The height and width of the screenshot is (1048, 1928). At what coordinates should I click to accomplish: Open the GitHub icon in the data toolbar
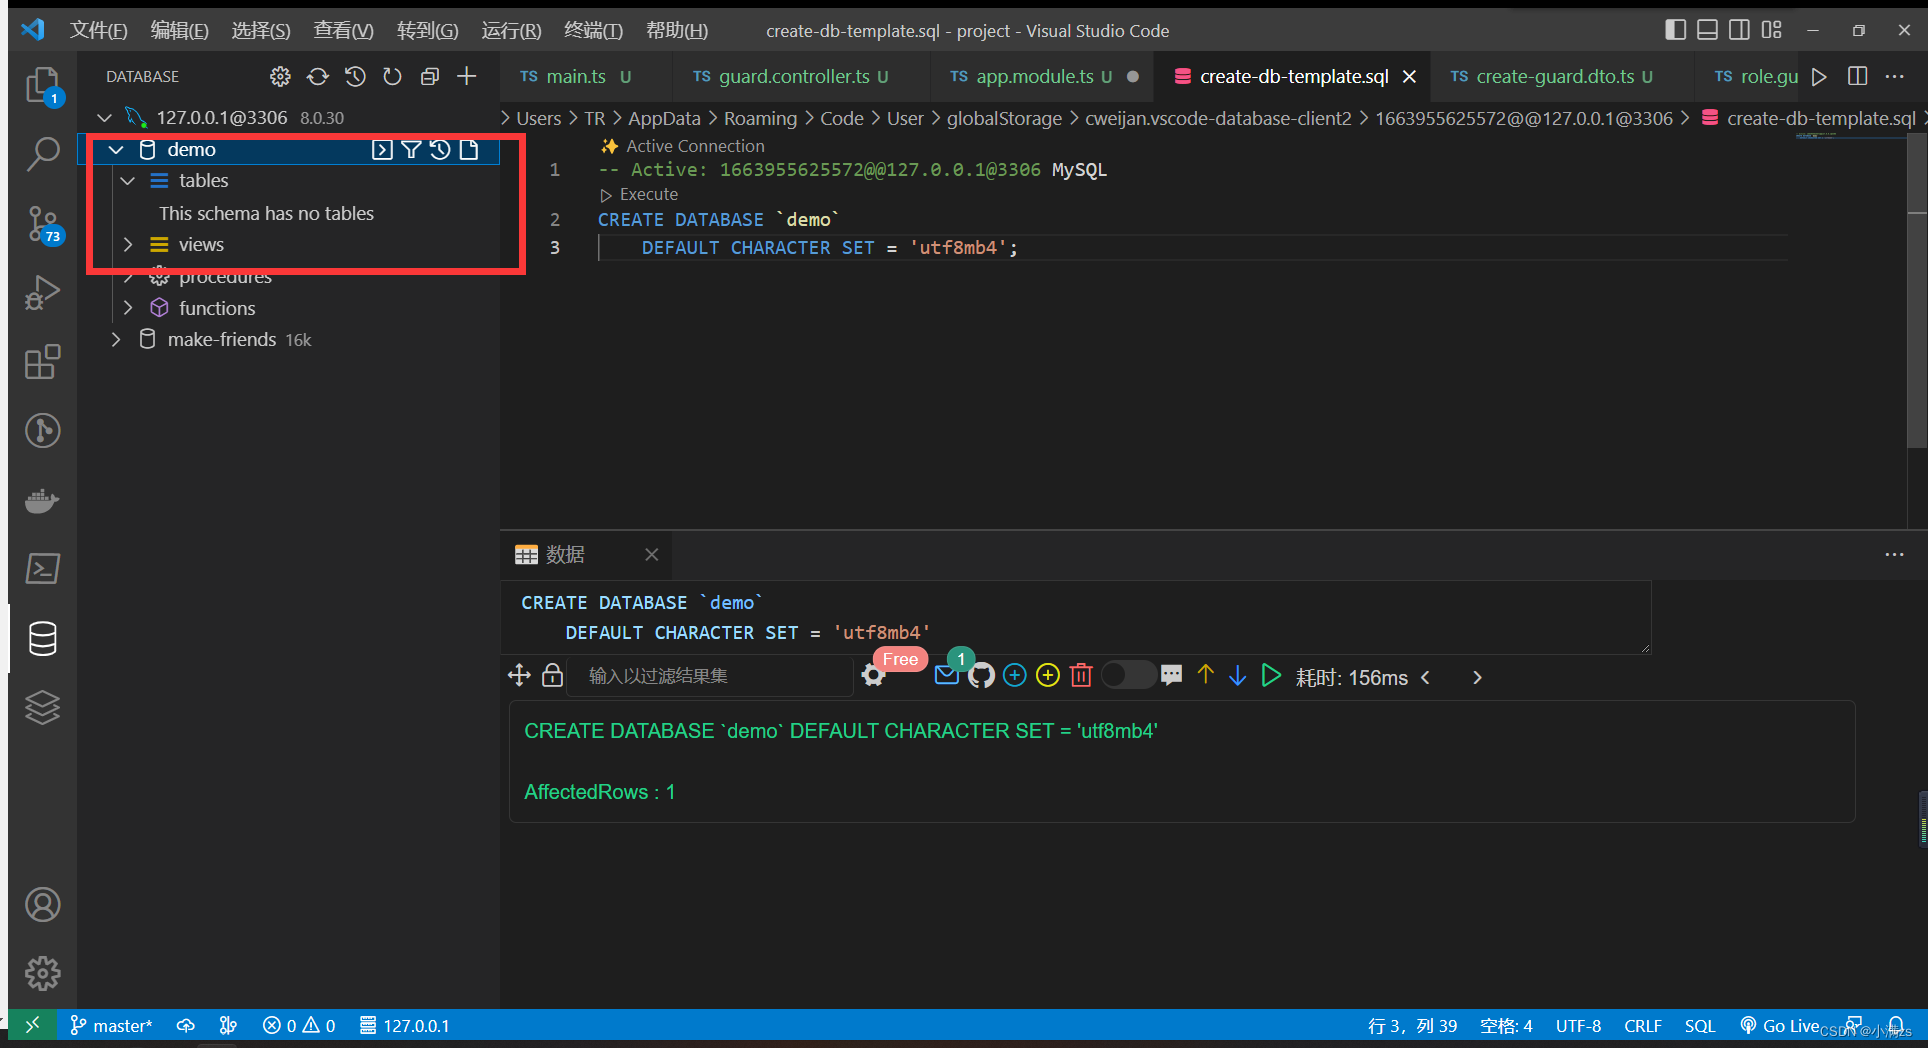981,676
